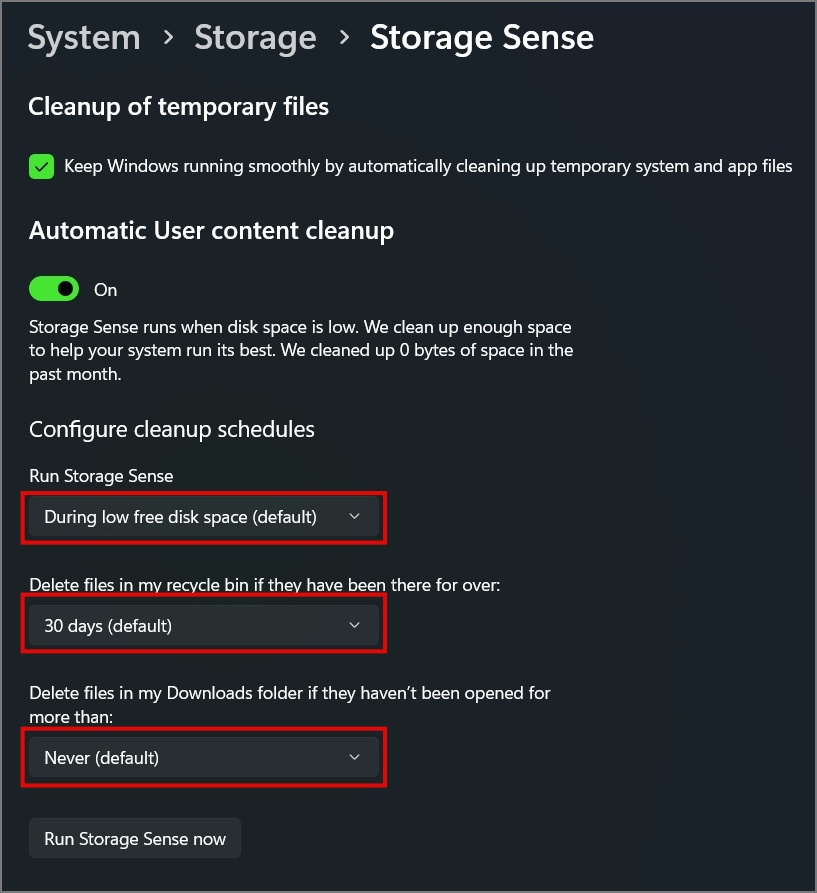Image resolution: width=817 pixels, height=893 pixels.
Task: Turn off Automatic User content cleanup toggle
Action: 54,289
